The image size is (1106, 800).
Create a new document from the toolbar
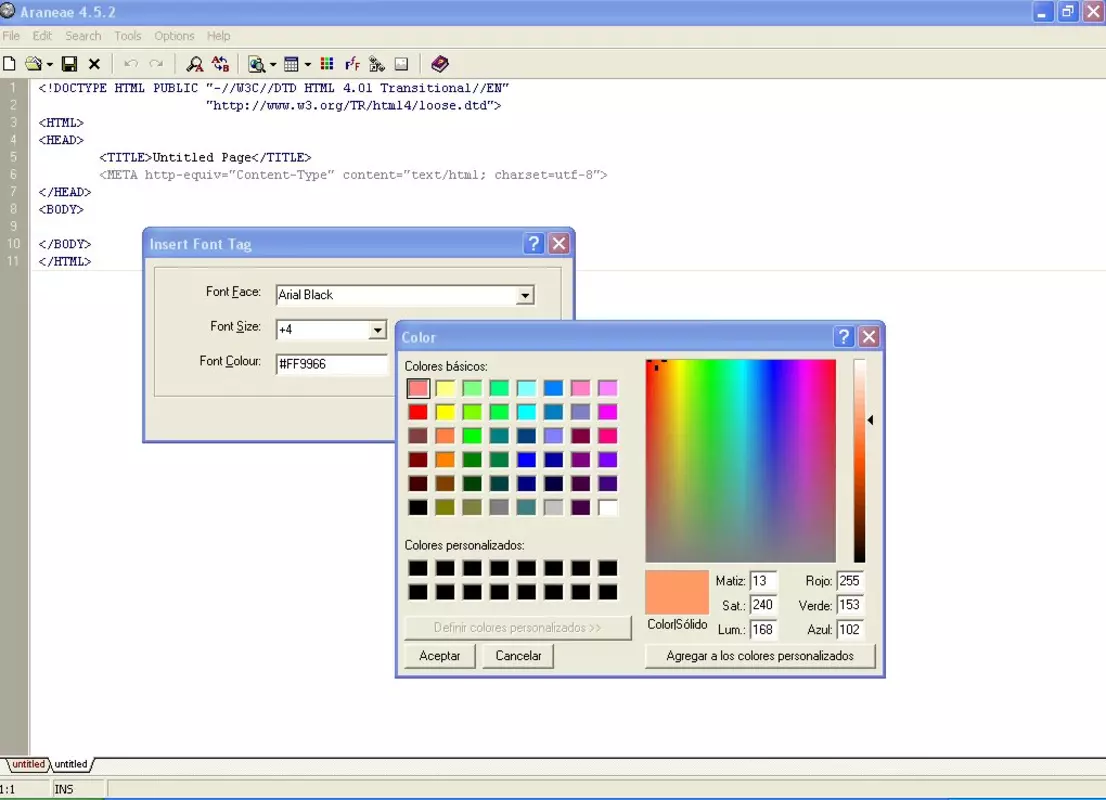(9, 64)
